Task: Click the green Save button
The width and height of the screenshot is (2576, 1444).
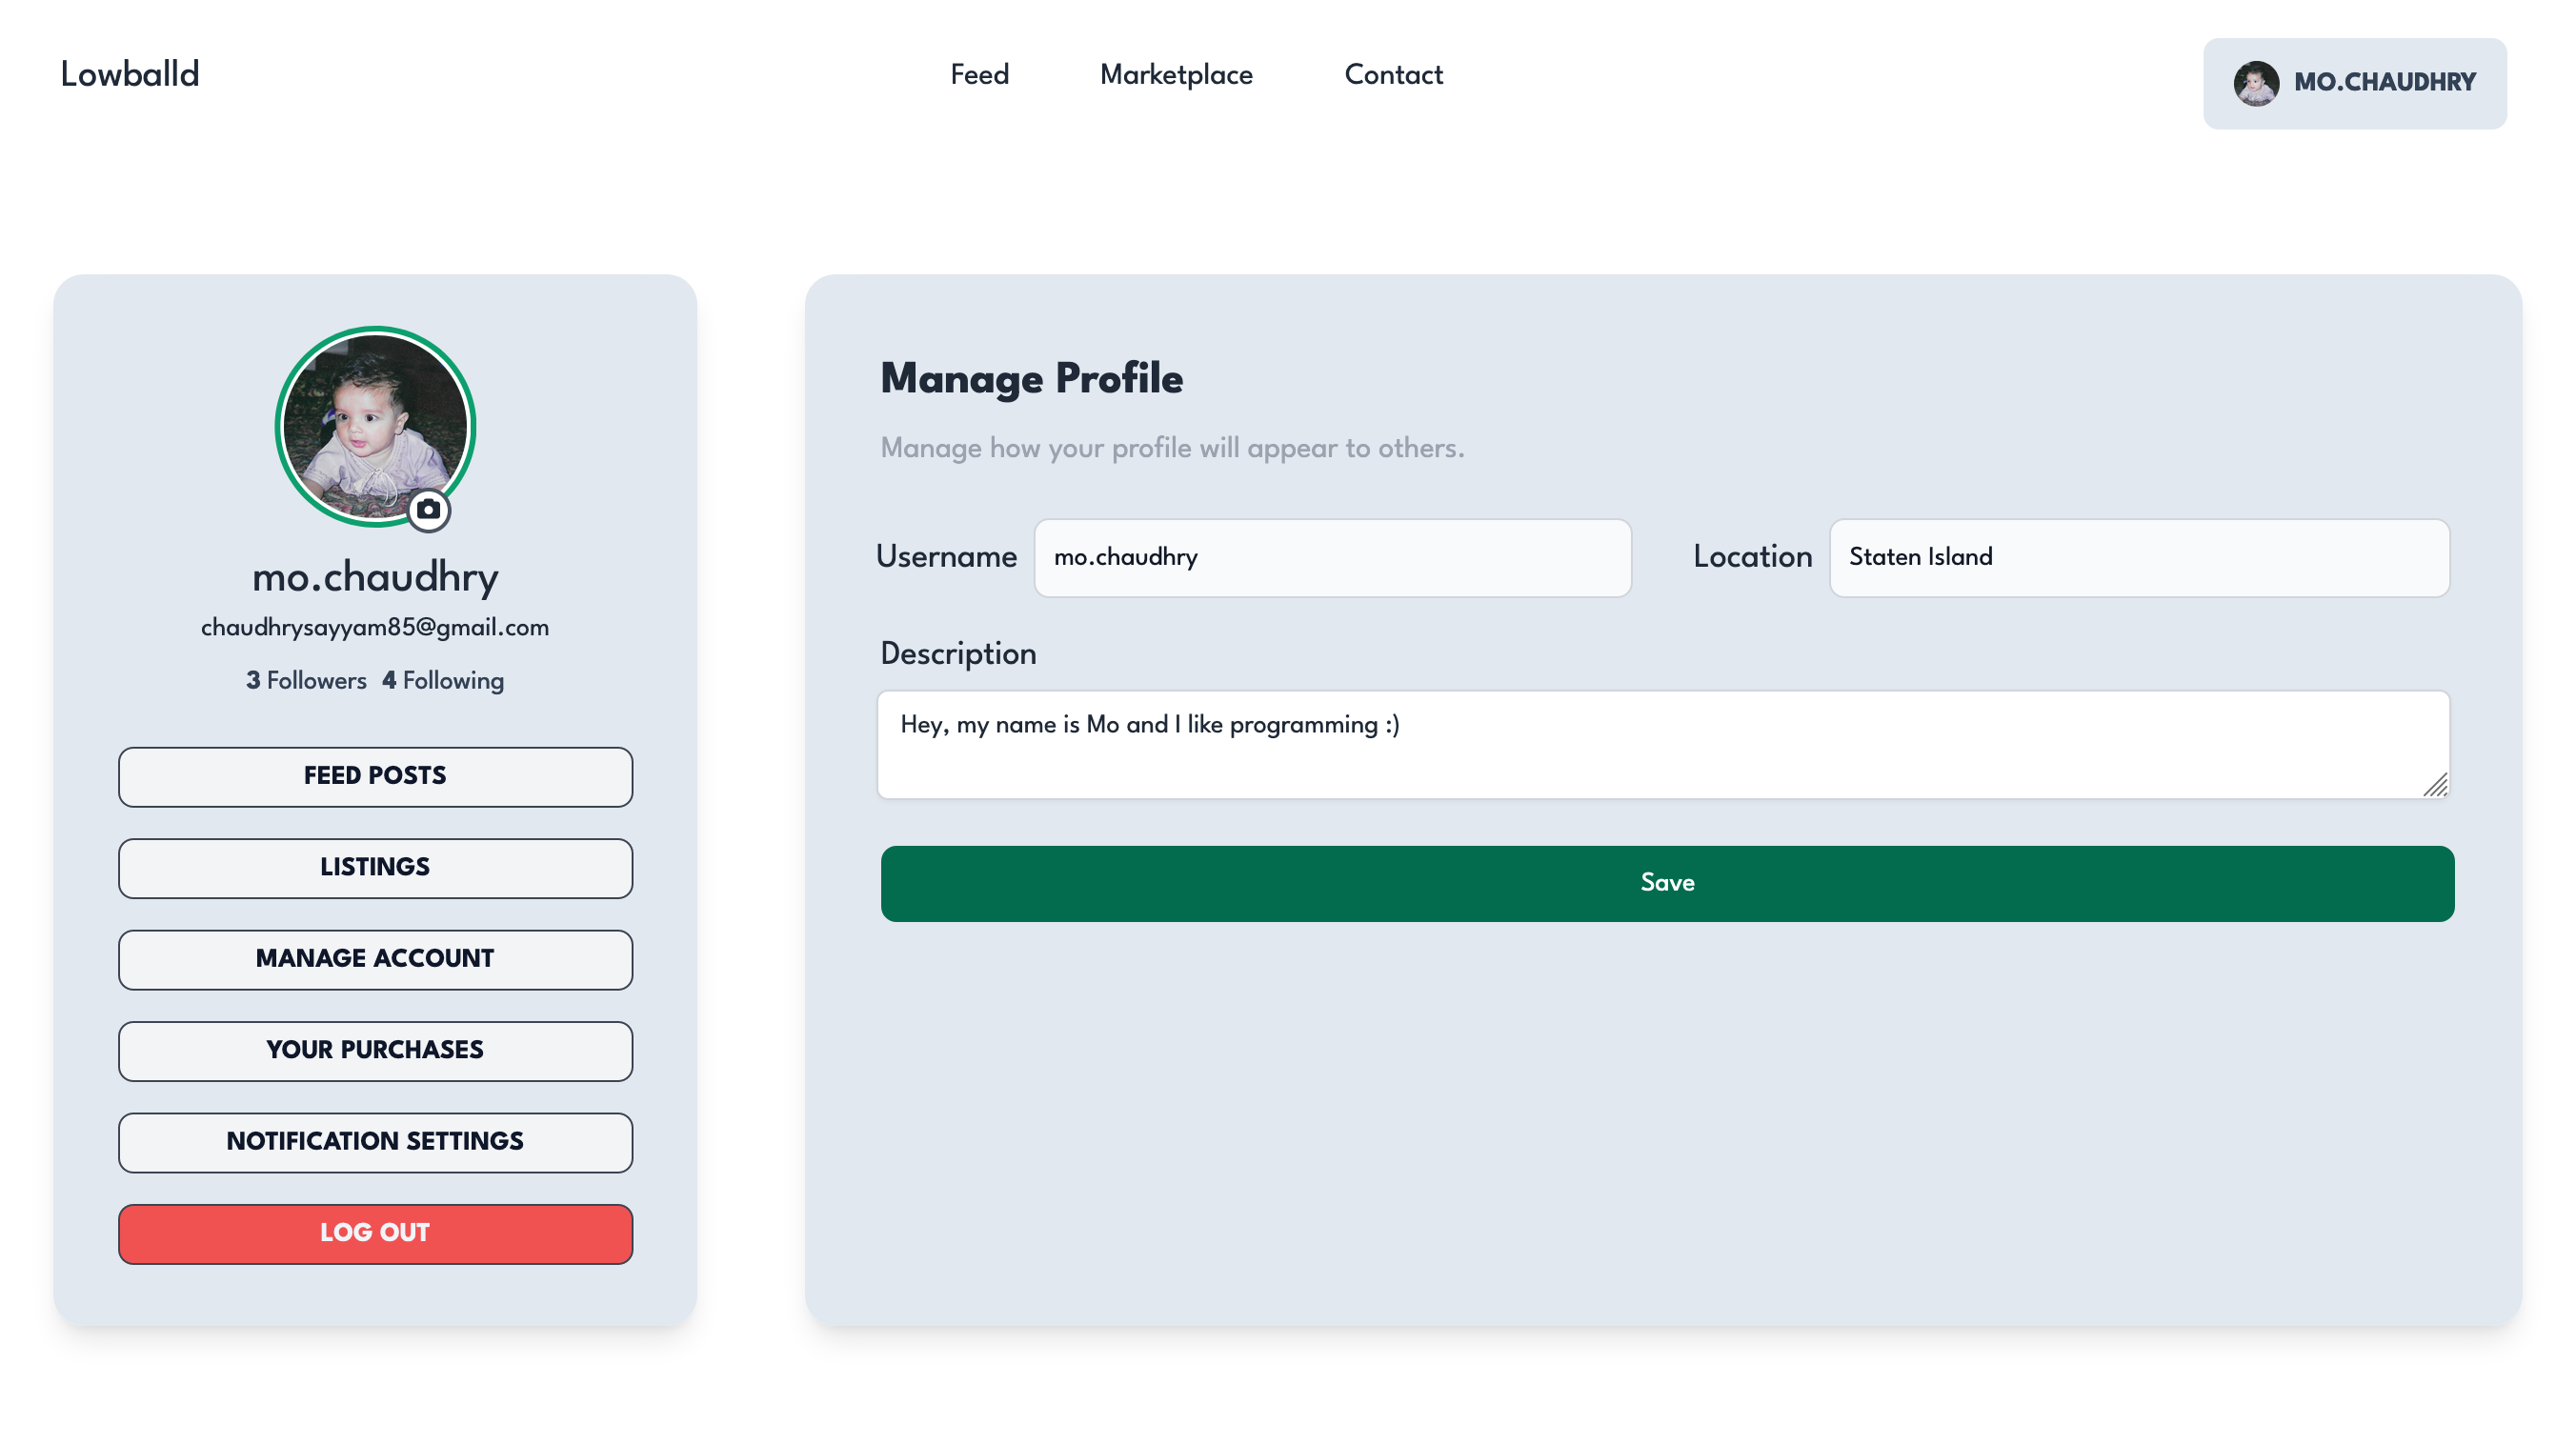Action: click(x=1667, y=883)
